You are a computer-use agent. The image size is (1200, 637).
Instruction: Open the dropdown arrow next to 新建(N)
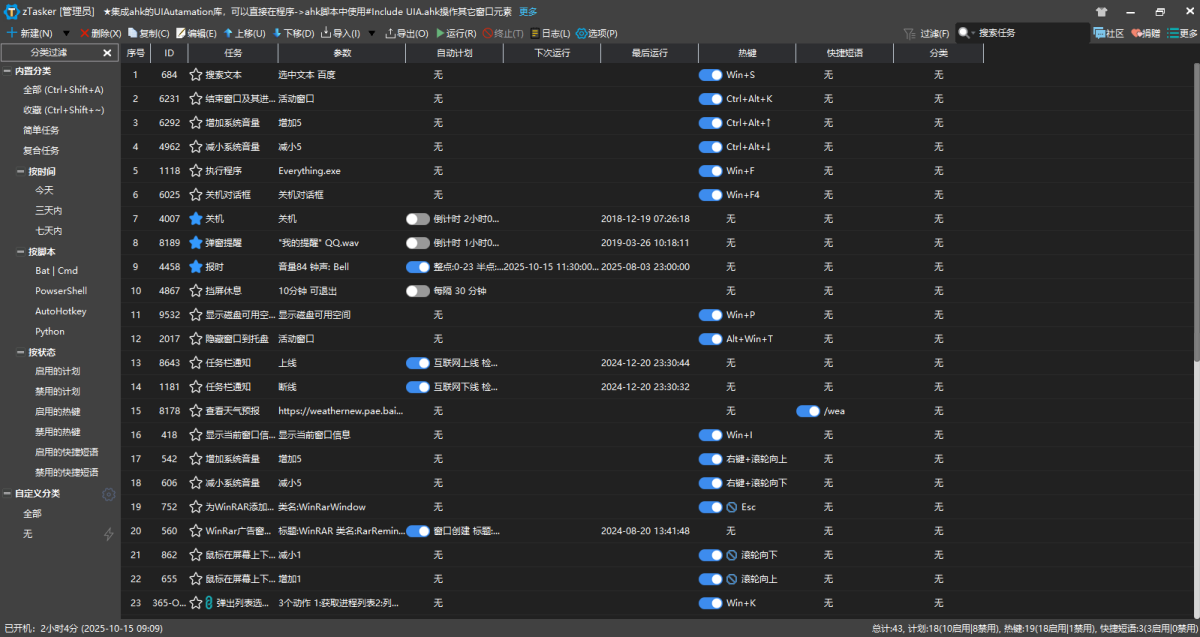click(x=66, y=33)
